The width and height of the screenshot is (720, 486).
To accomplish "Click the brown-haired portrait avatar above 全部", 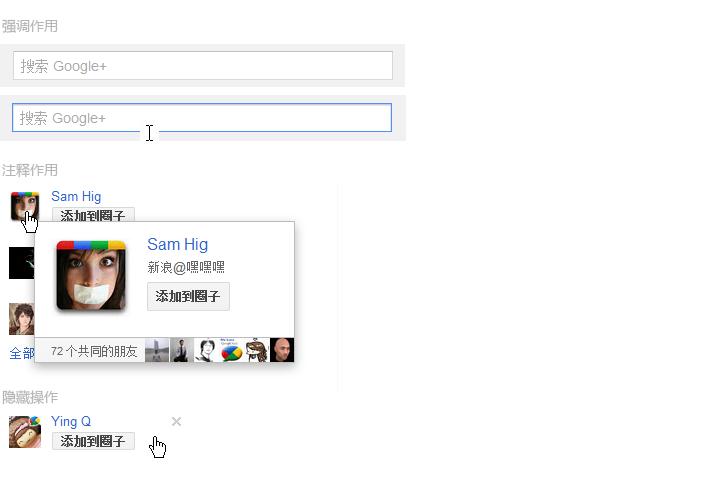I will (22, 319).
